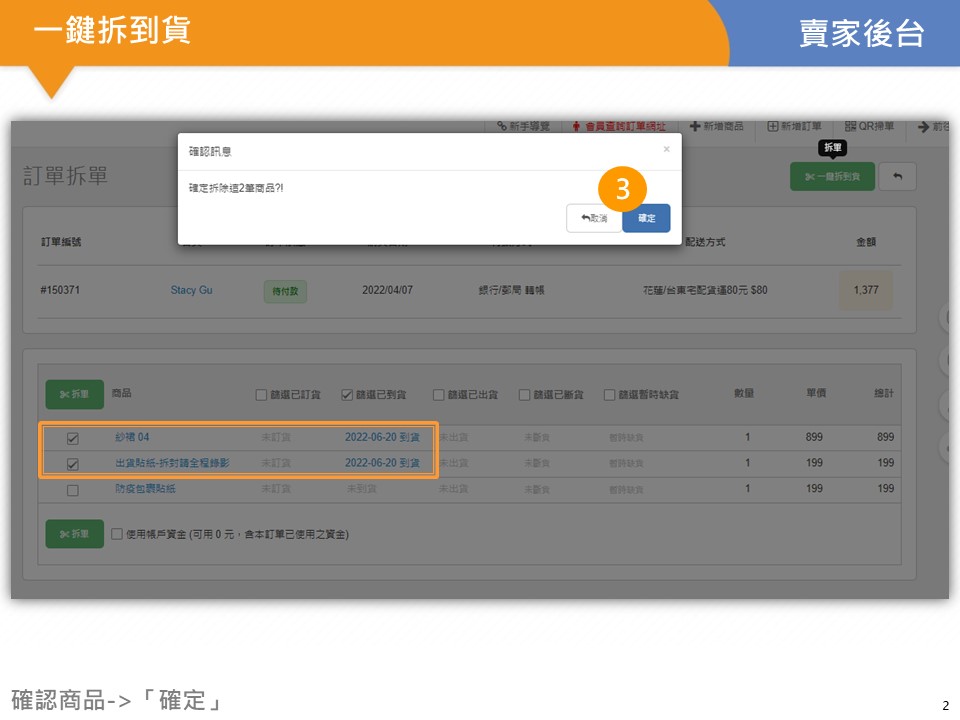This screenshot has height=720, width=960.
Task: Click the green 一鍵拆到貨 scissors button
Action: [x=832, y=177]
